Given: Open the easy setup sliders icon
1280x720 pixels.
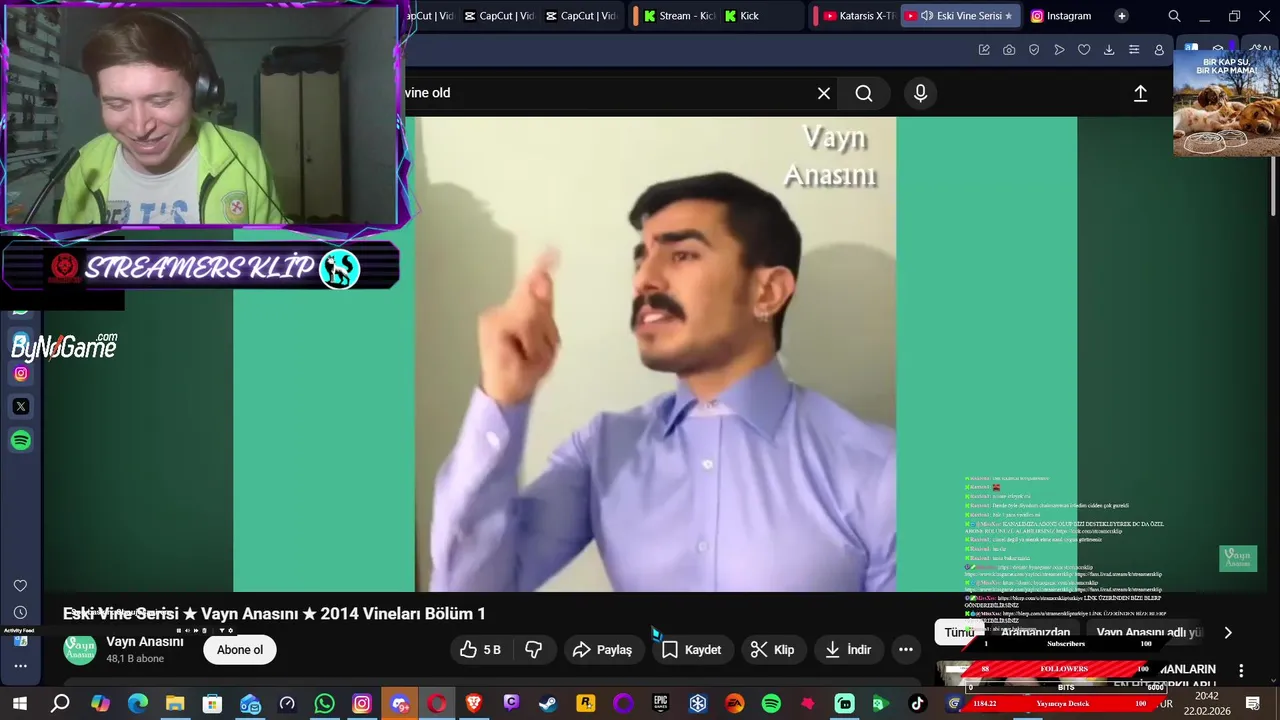Looking at the screenshot, I should pyautogui.click(x=1134, y=50).
